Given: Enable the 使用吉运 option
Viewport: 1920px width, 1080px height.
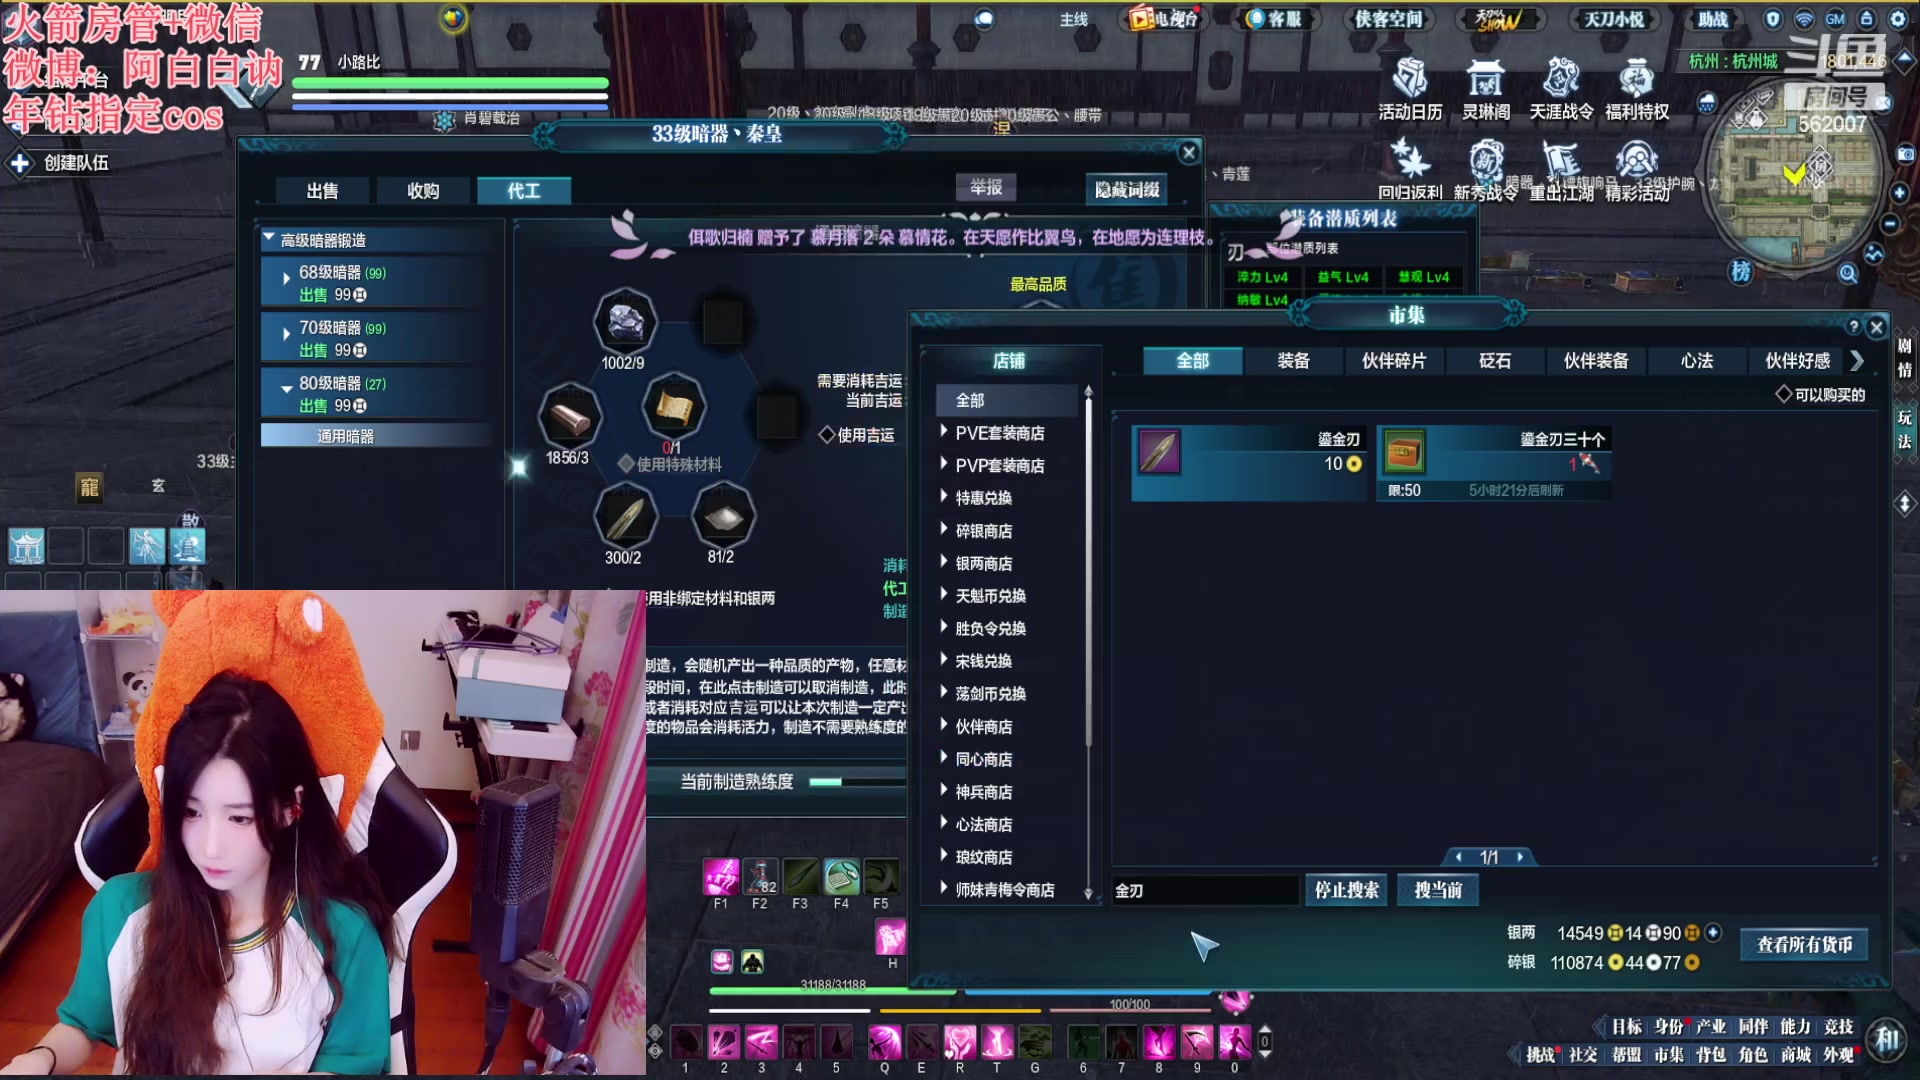Looking at the screenshot, I should pos(827,435).
